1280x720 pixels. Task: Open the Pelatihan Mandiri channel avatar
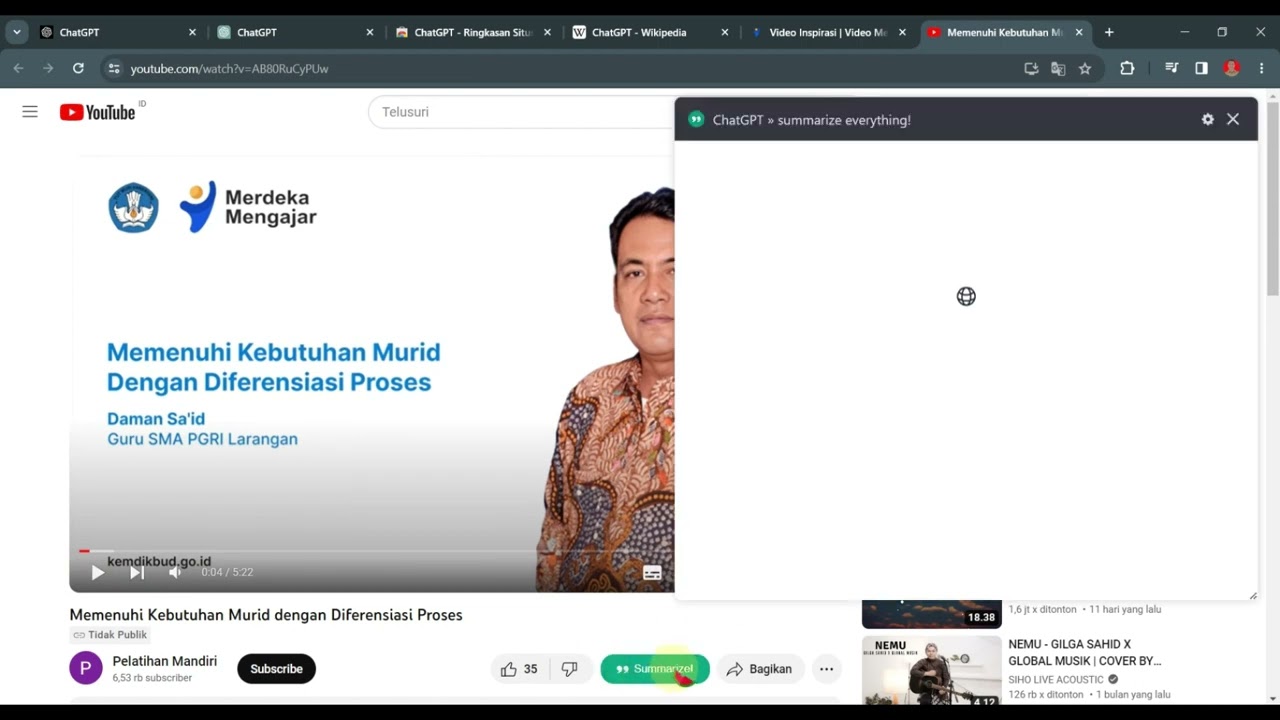point(86,668)
